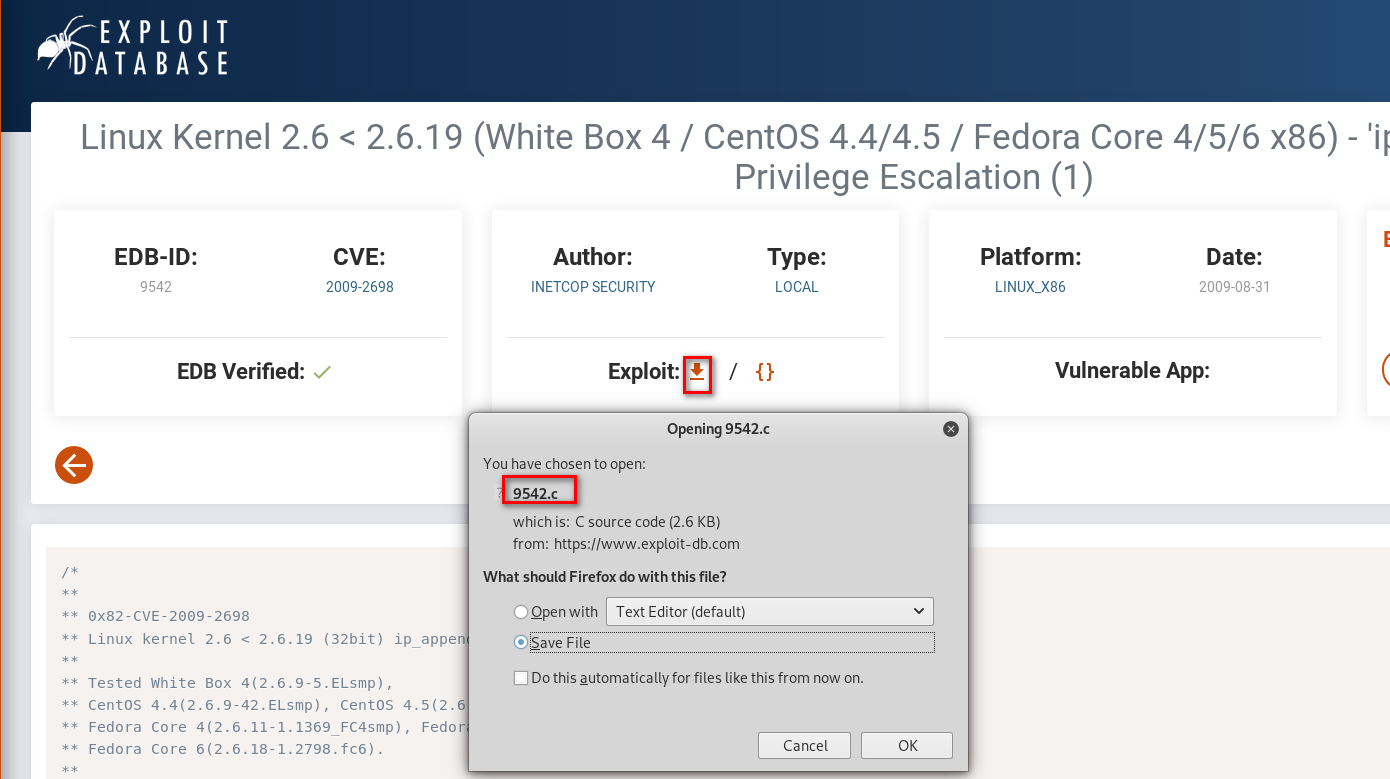
Task: Select the Save File radio button
Action: coord(520,642)
